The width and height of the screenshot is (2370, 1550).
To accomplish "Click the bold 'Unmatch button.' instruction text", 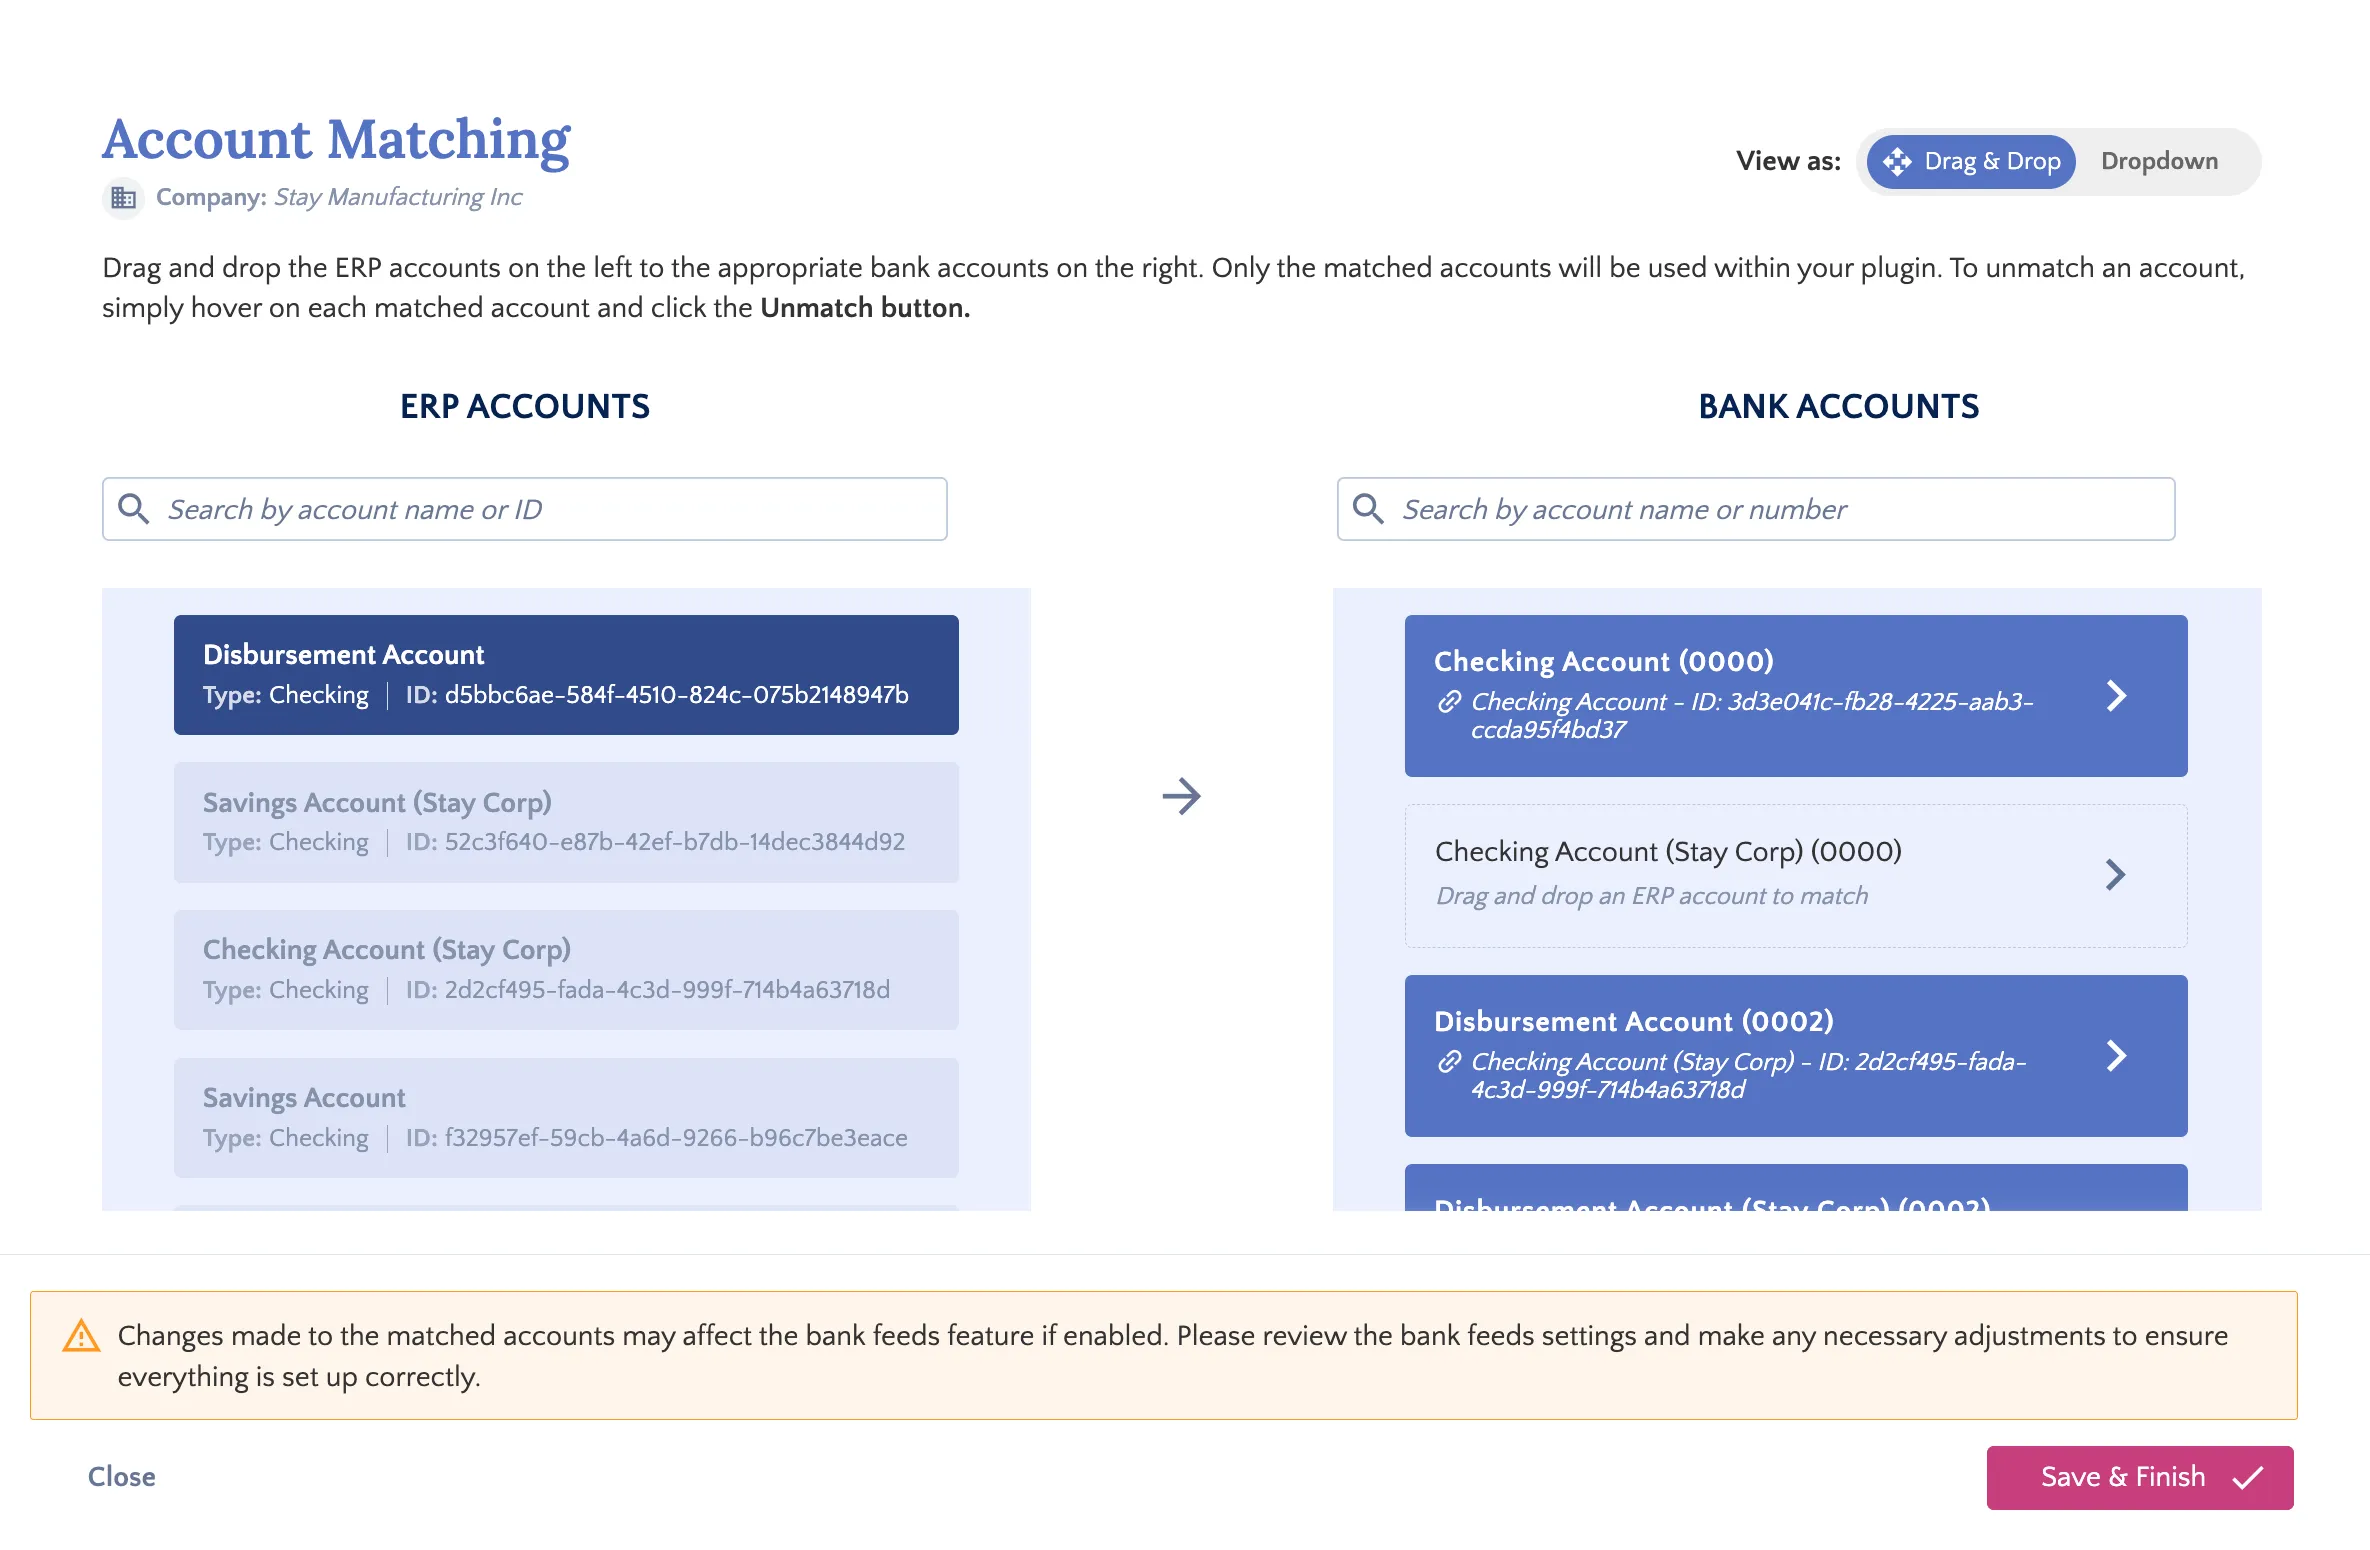I will (865, 308).
